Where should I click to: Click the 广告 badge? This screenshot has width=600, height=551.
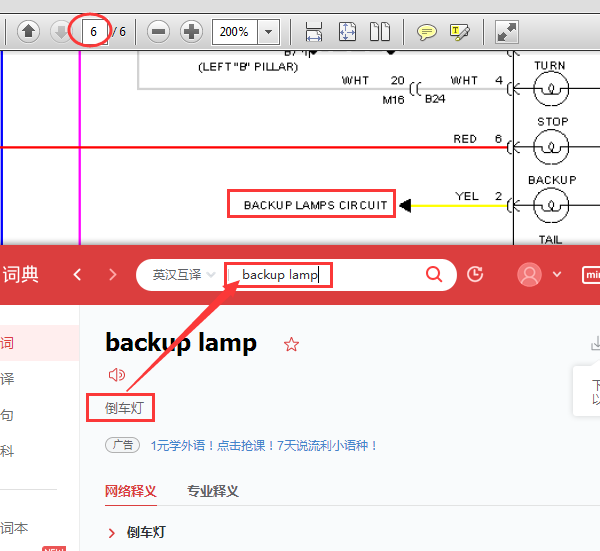click(x=122, y=445)
